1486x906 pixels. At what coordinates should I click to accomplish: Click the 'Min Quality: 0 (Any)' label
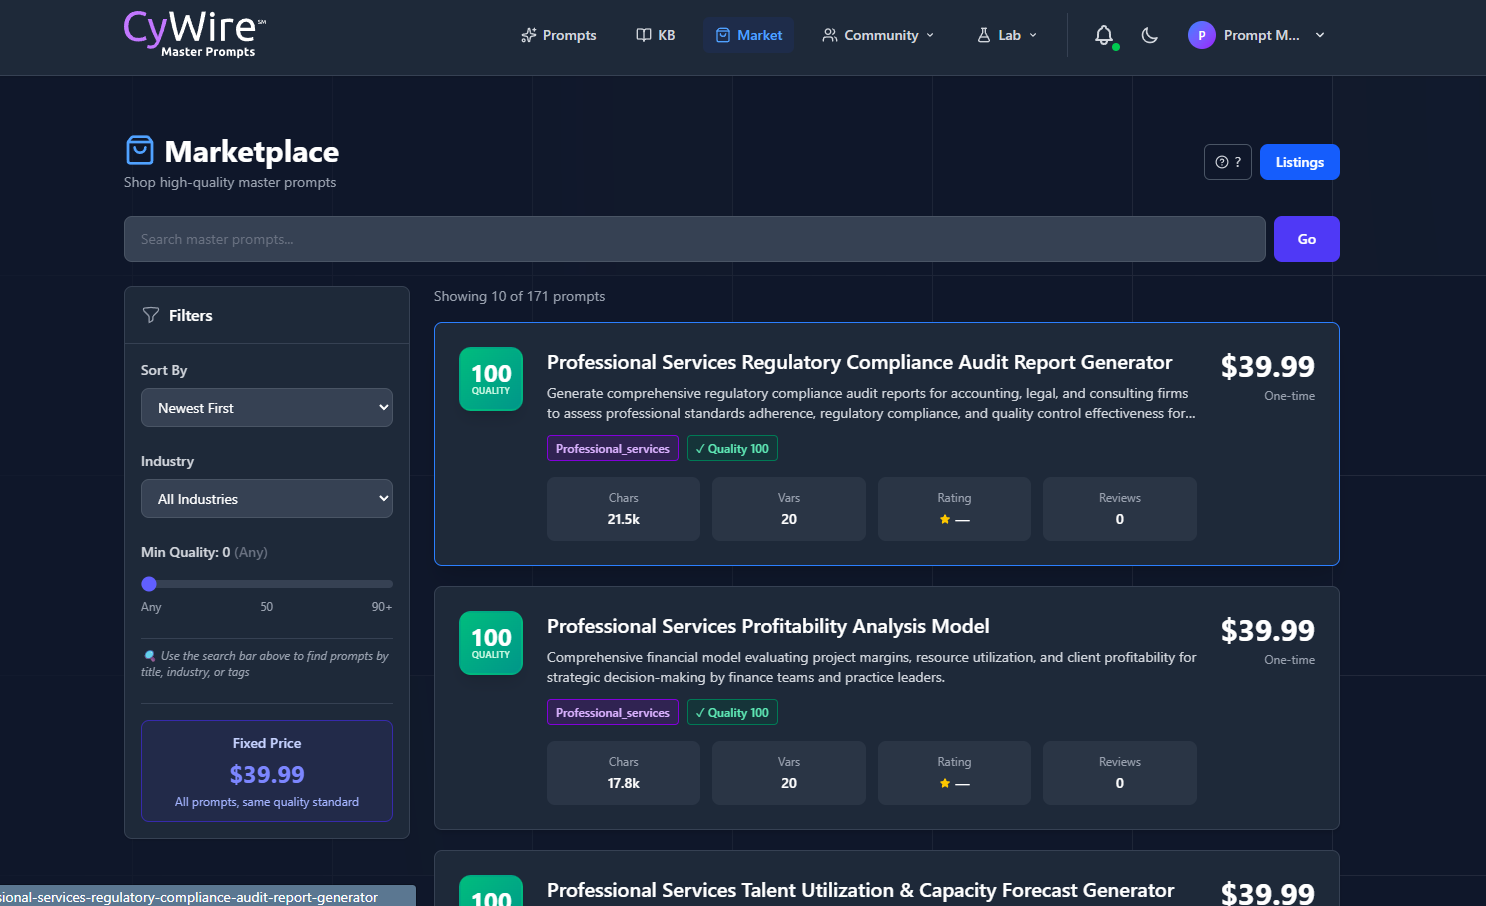tap(204, 552)
